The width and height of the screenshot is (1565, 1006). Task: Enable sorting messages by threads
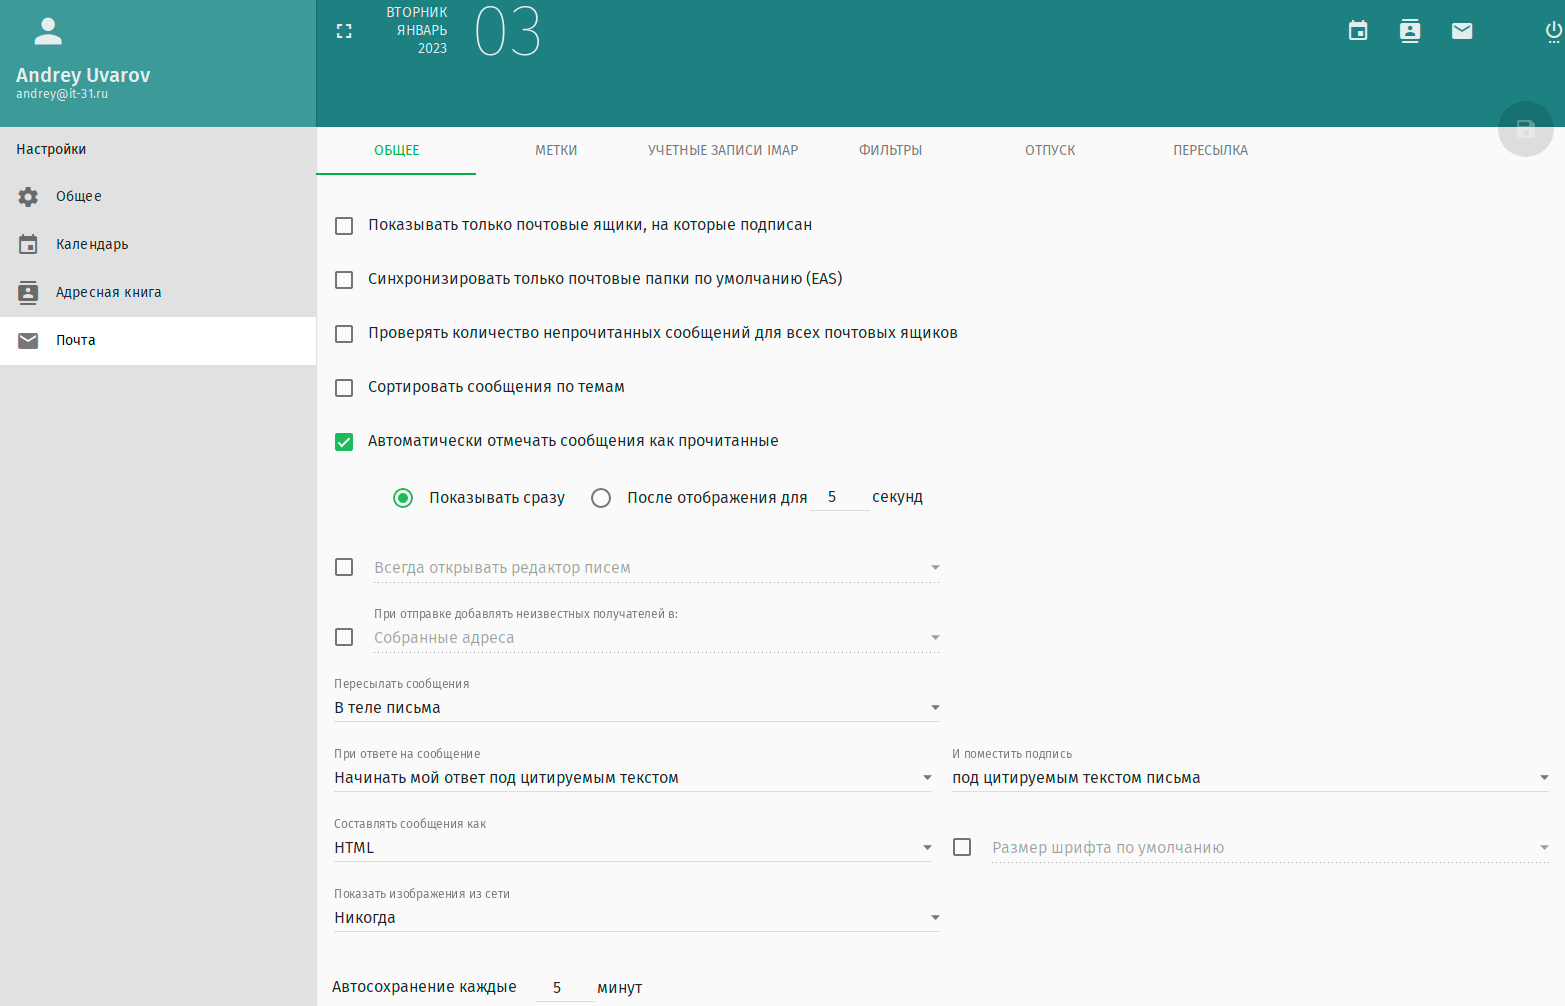point(344,388)
